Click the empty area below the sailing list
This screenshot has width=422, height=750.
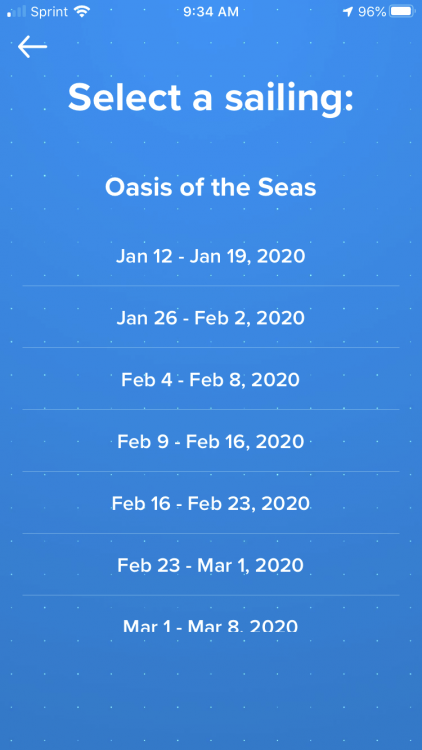211,691
